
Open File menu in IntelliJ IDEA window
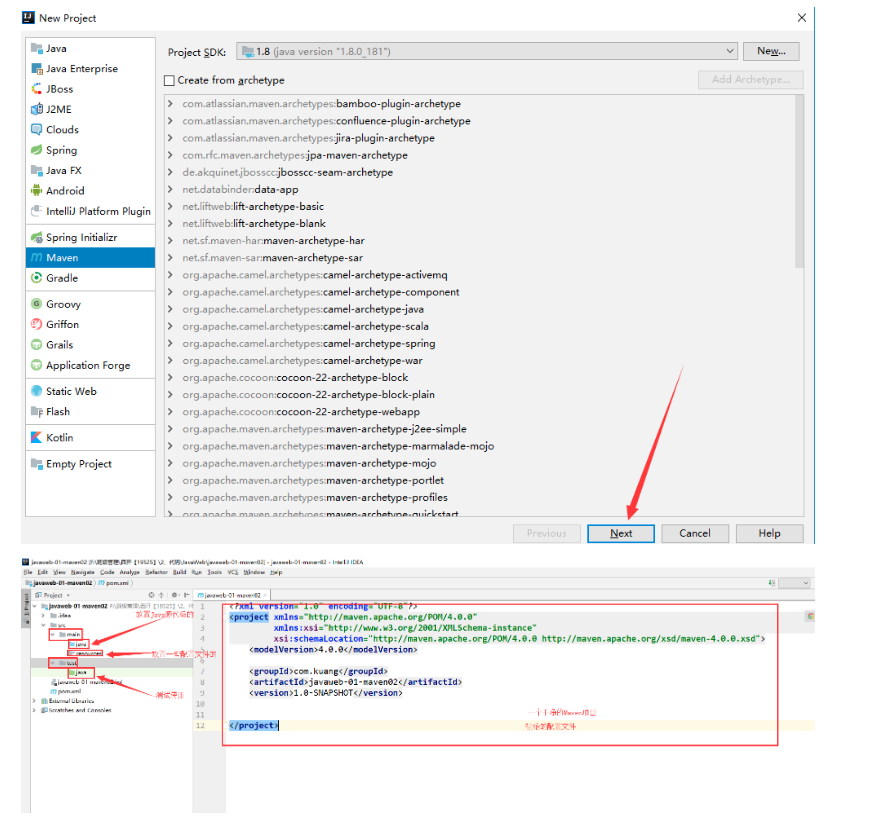tap(28, 572)
